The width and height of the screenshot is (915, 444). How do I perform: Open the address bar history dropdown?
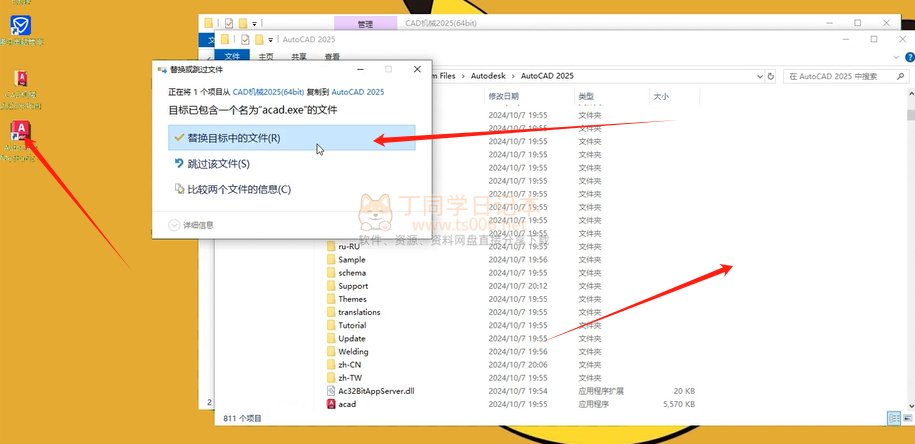[759, 76]
